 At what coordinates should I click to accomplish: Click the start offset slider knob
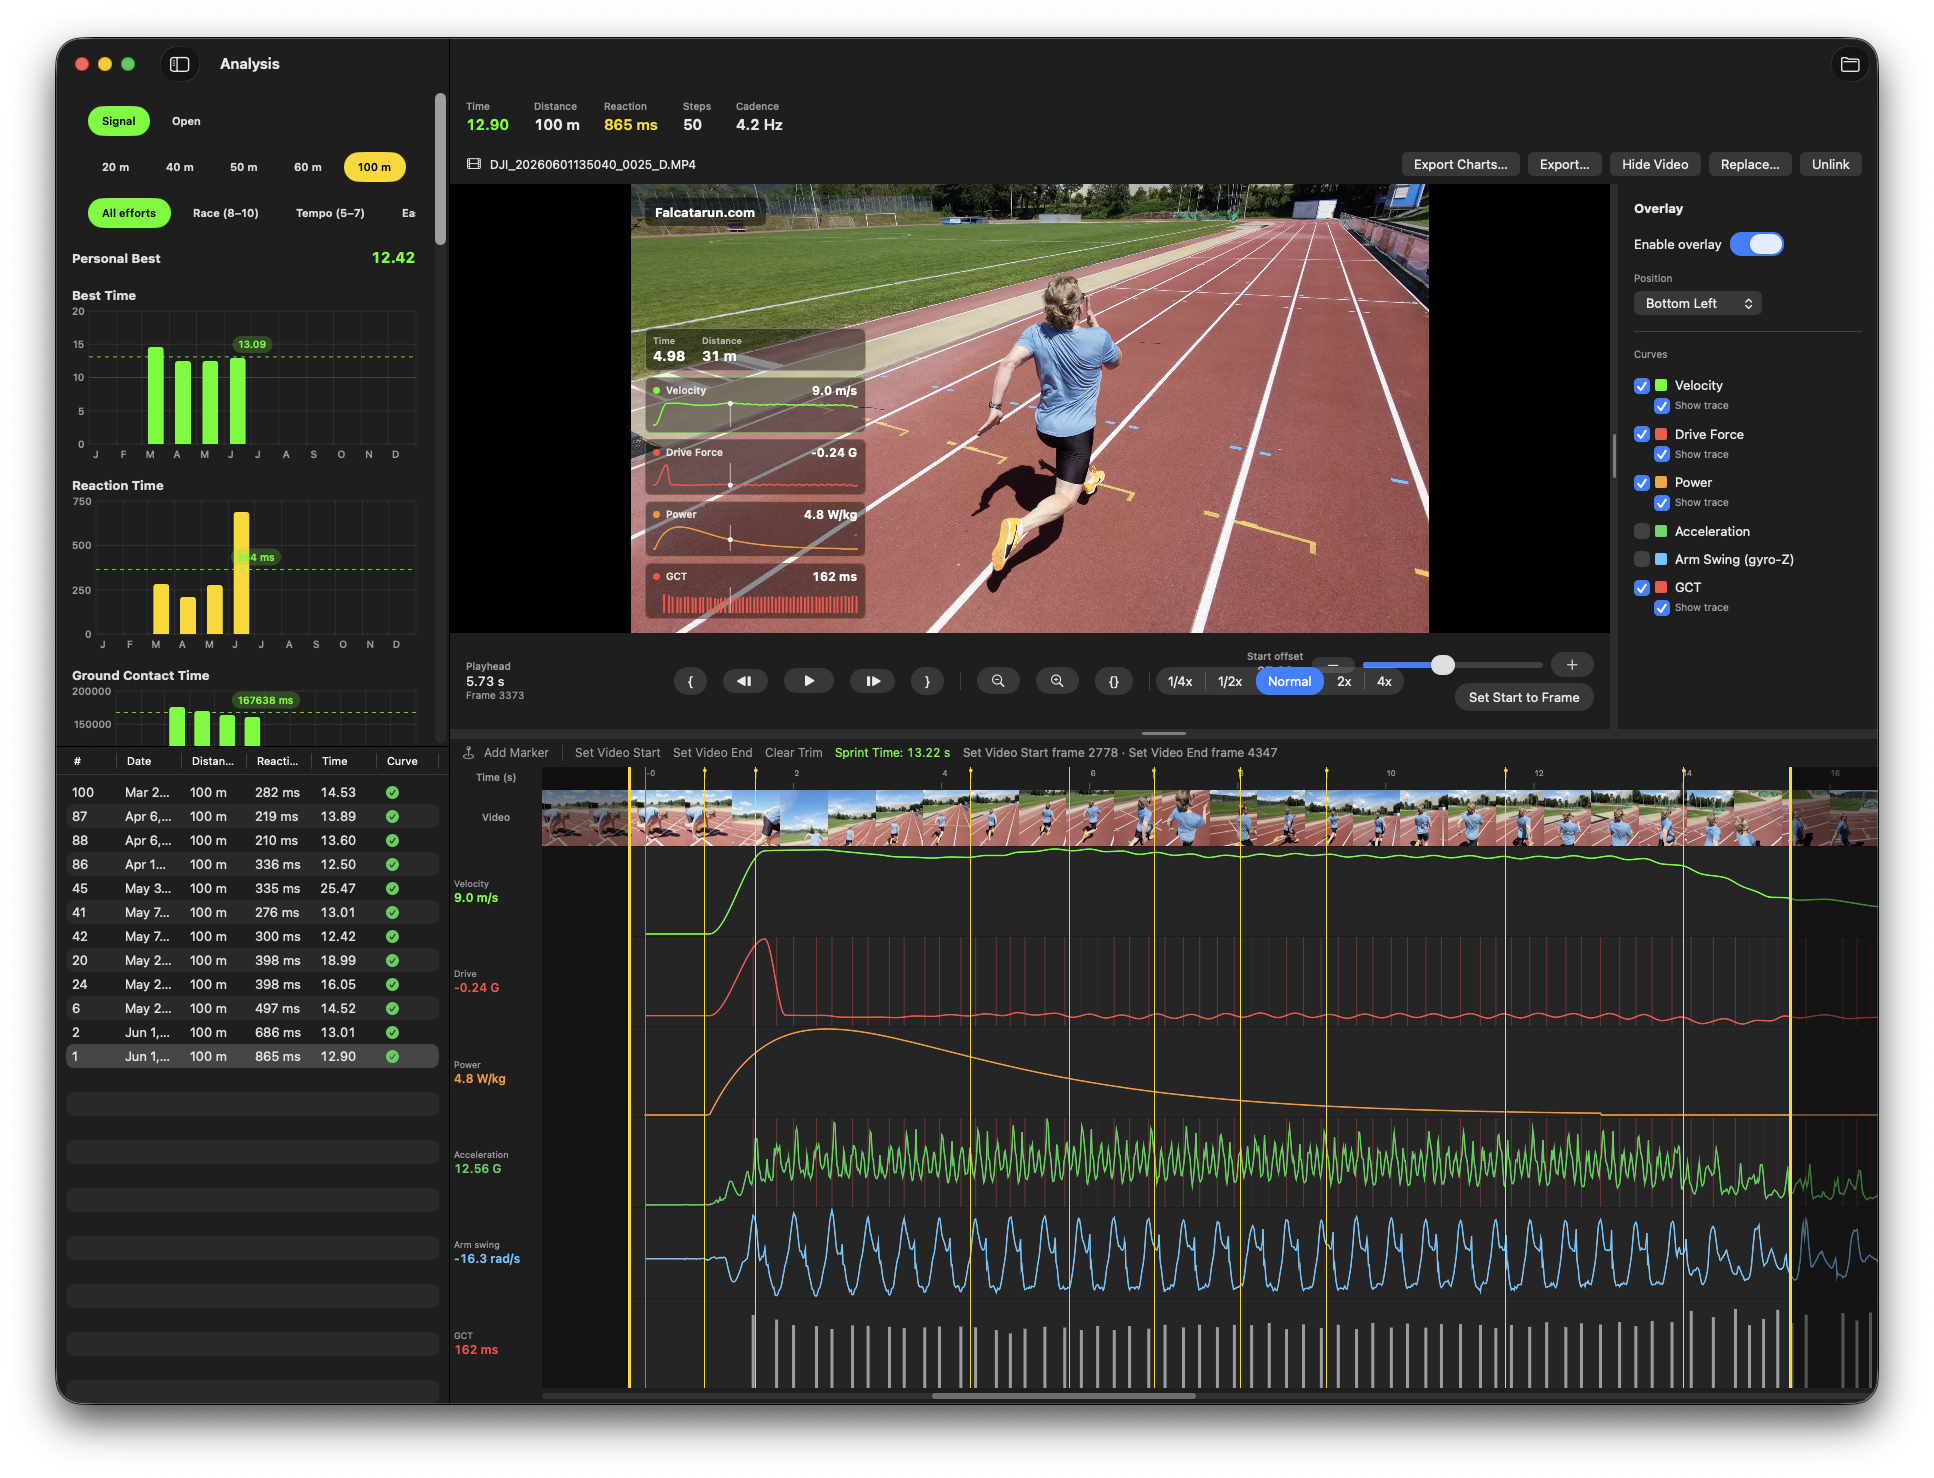pyautogui.click(x=1442, y=664)
